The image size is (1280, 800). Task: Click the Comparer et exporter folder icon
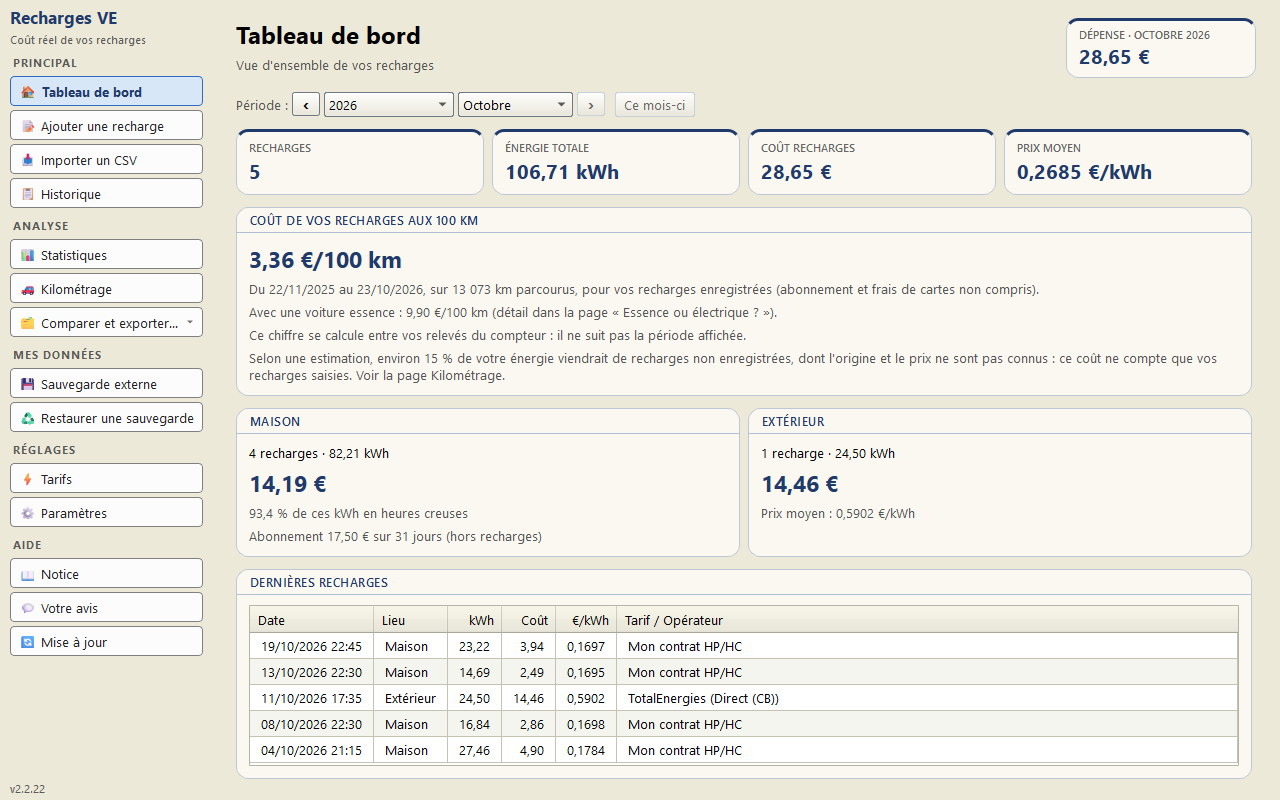[x=28, y=323]
